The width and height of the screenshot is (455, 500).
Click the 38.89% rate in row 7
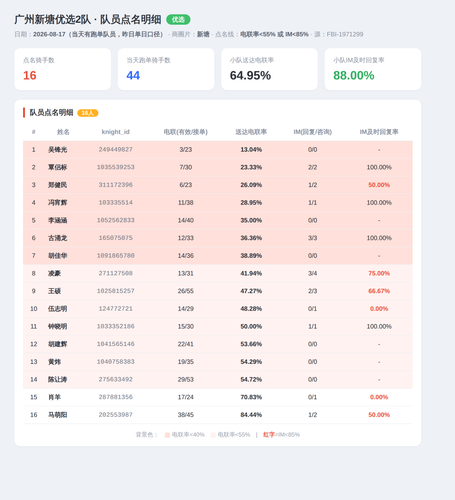point(251,256)
